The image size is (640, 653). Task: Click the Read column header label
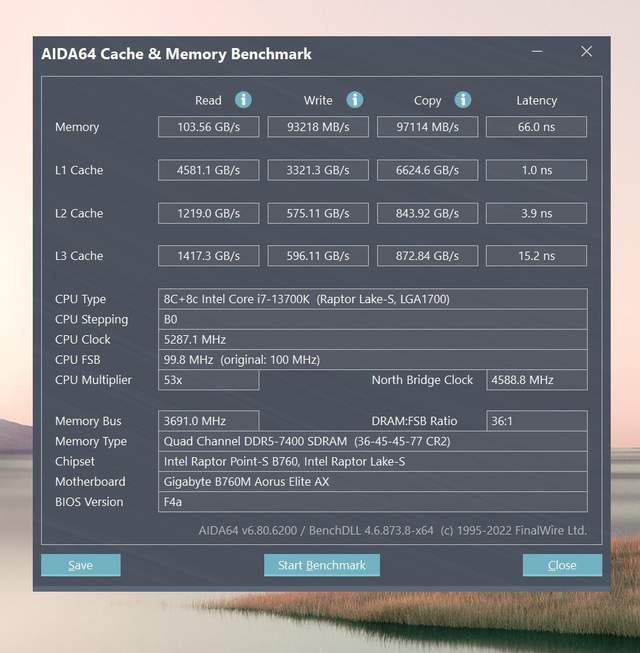[x=208, y=100]
